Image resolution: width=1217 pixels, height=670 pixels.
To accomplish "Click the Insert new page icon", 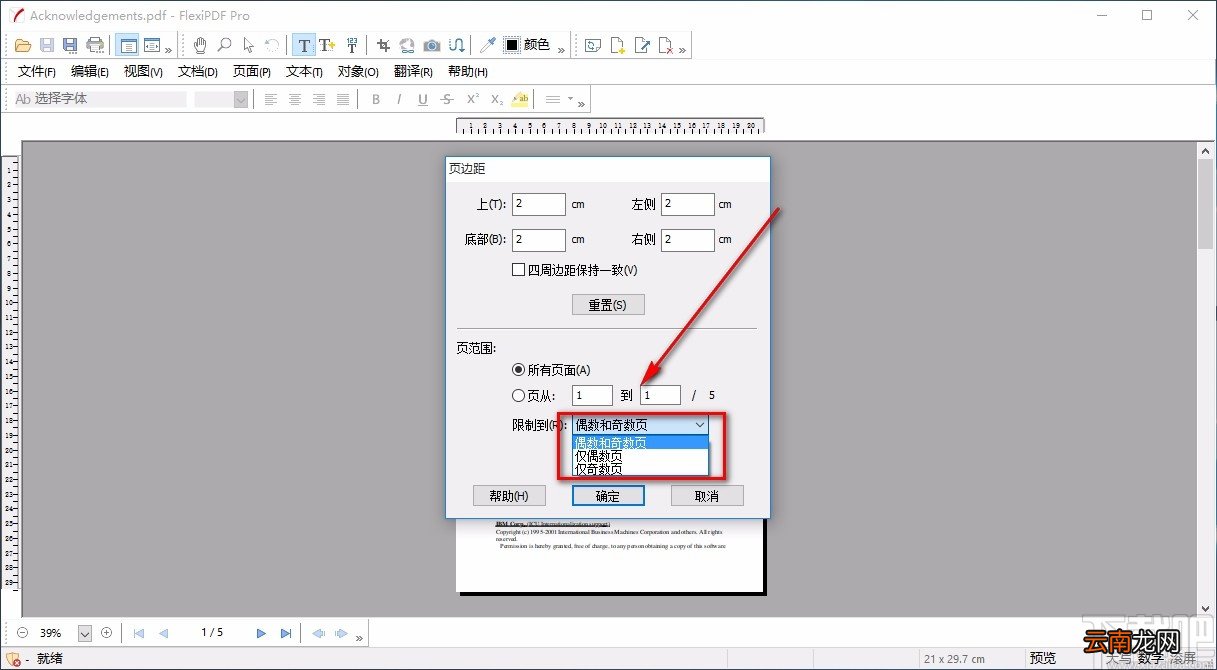I will click(618, 45).
